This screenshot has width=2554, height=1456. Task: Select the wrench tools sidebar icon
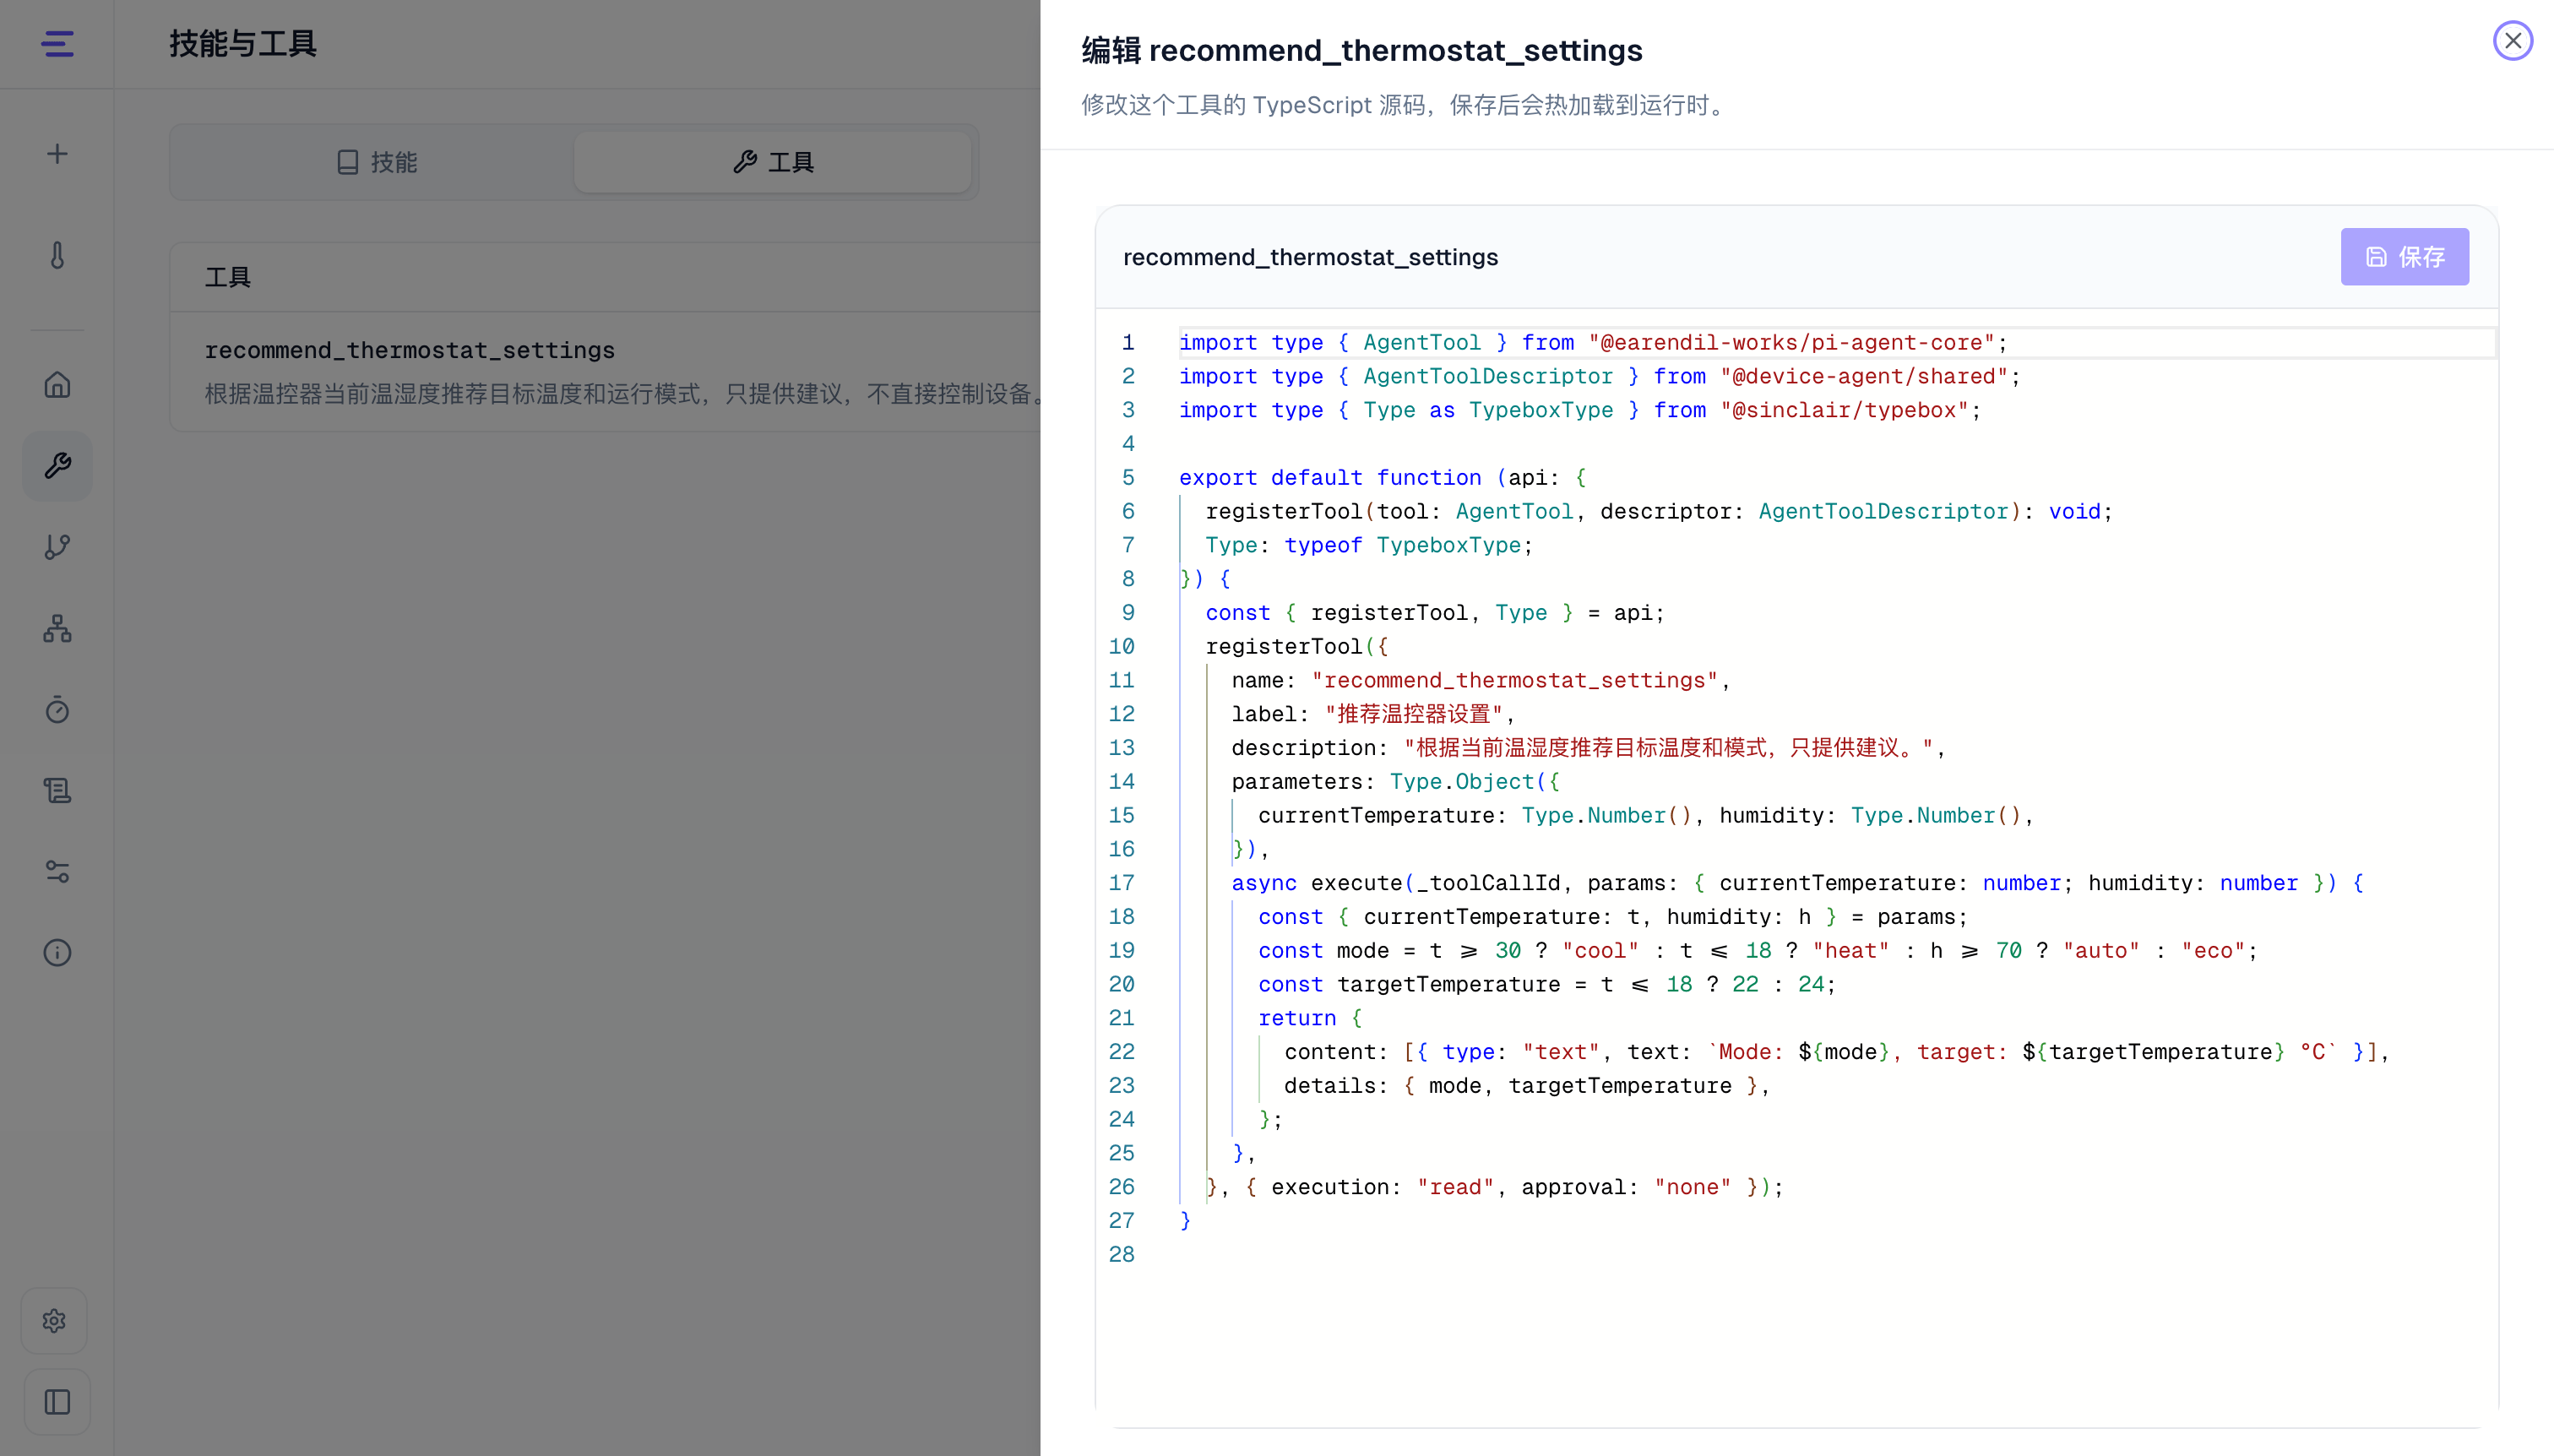point(57,466)
